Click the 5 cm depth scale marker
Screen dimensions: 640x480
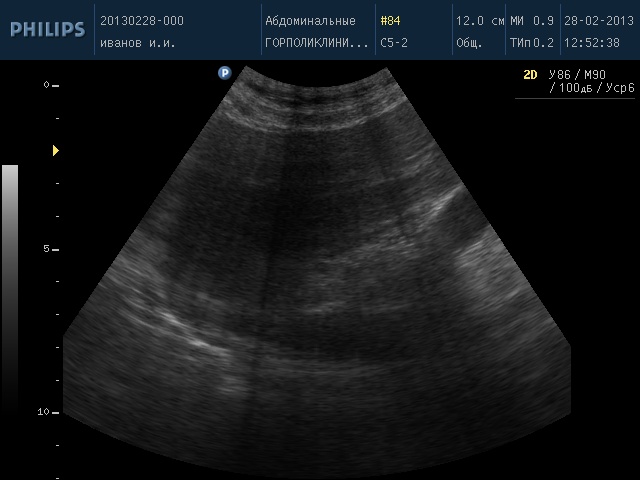pyautogui.click(x=47, y=248)
